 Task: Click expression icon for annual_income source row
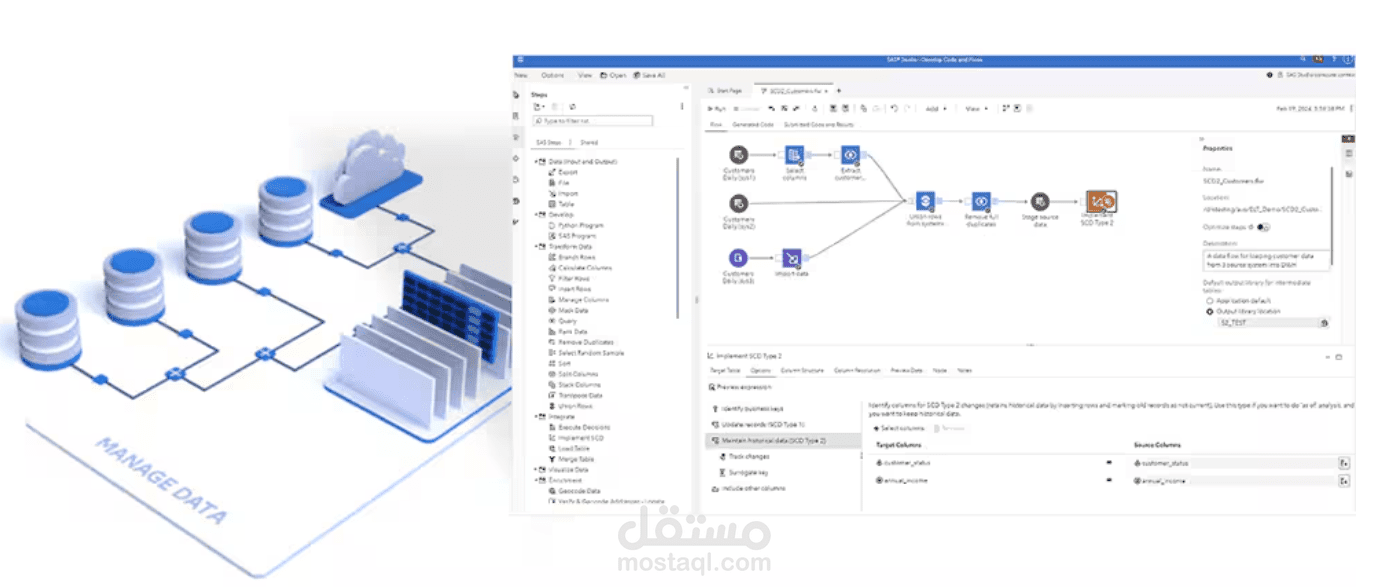1343,481
